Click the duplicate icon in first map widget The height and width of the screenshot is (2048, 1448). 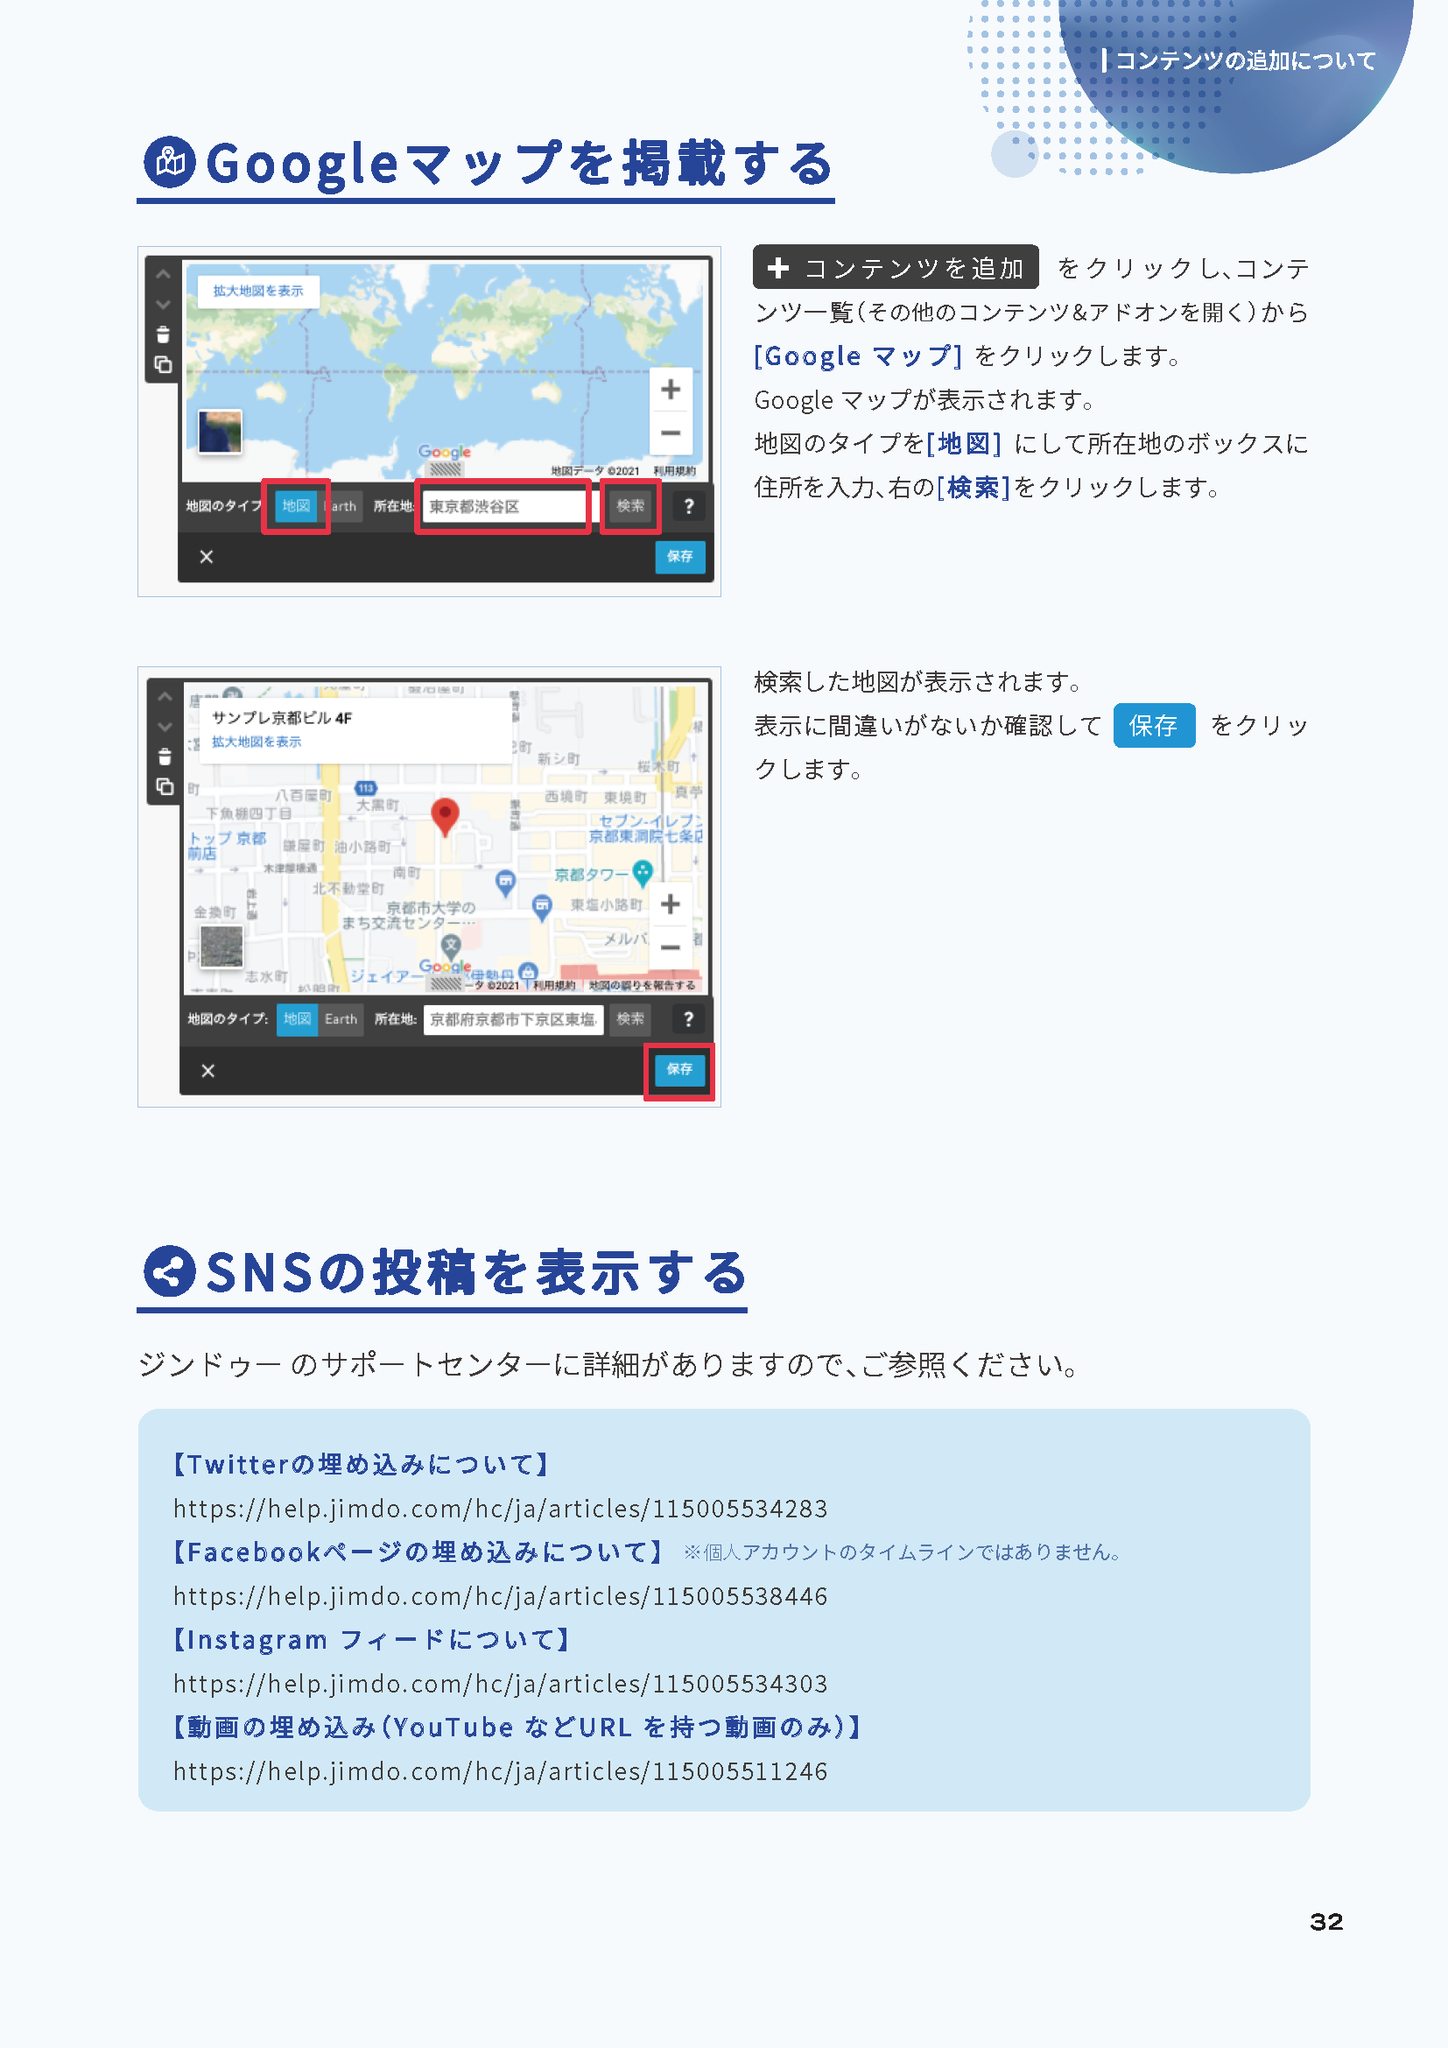click(x=163, y=366)
